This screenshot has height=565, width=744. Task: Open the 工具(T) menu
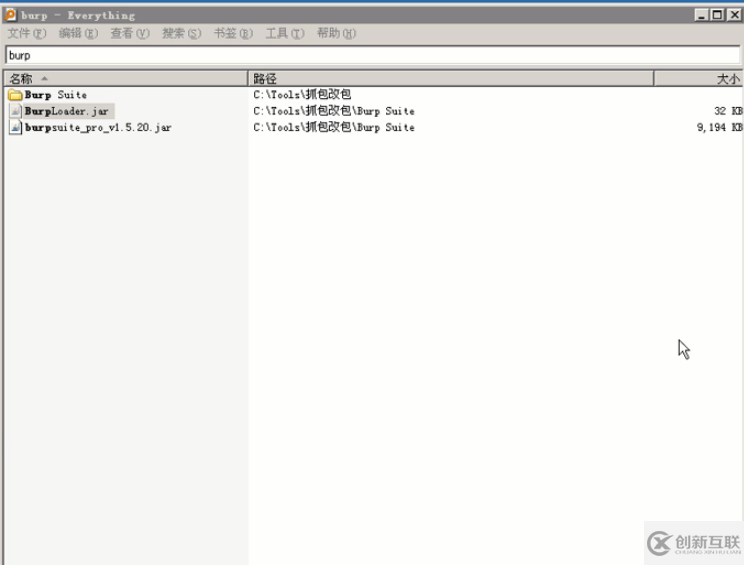pyautogui.click(x=285, y=33)
